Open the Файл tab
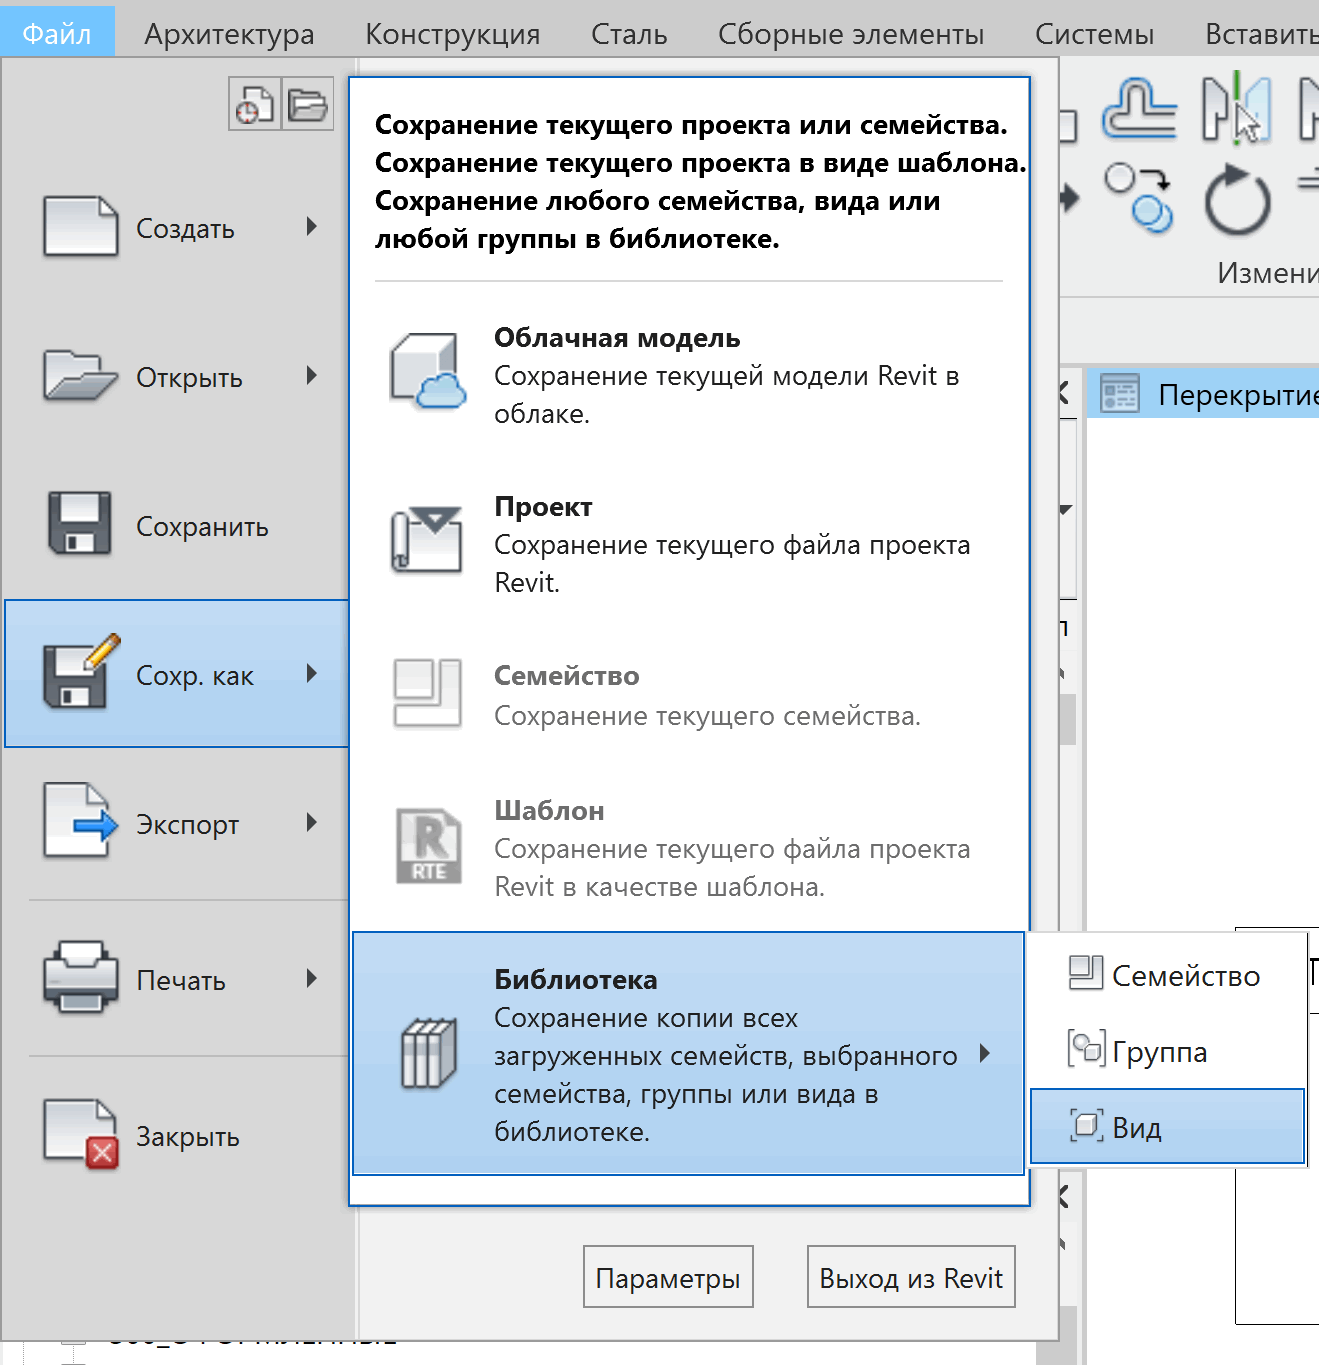This screenshot has width=1319, height=1365. tap(57, 33)
